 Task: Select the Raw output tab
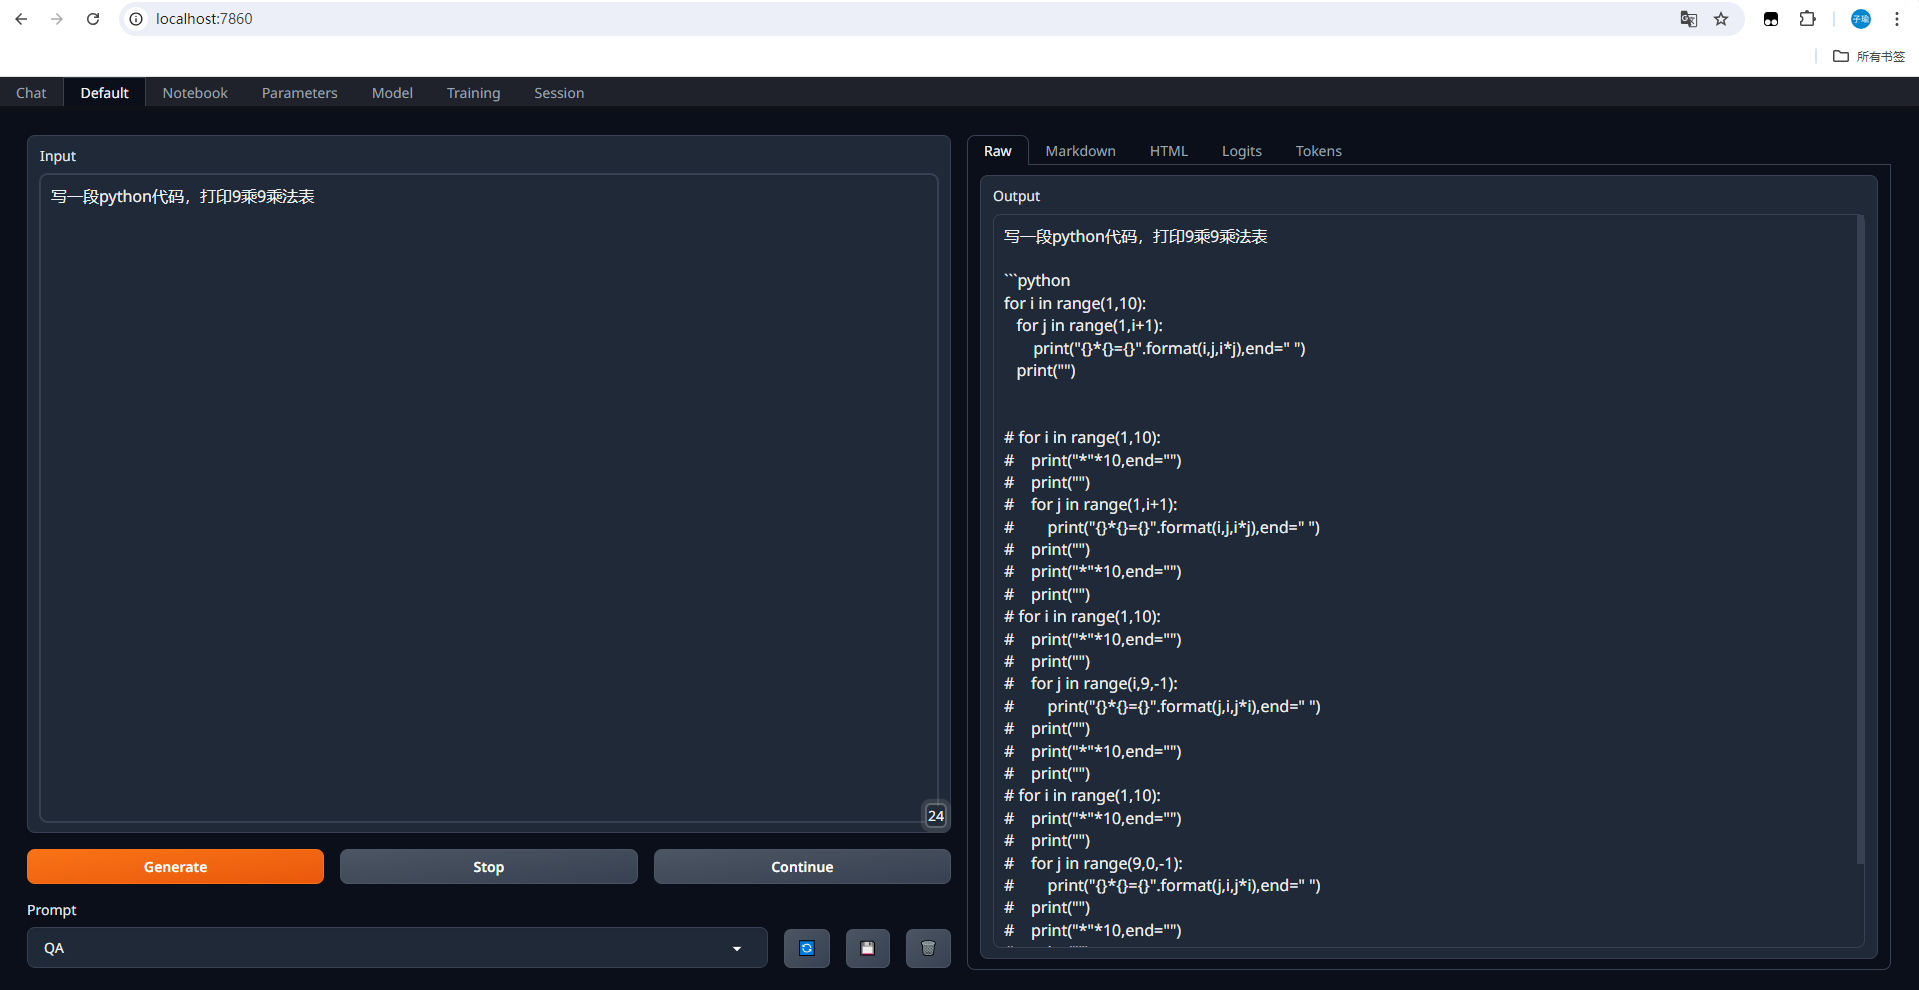(x=998, y=151)
